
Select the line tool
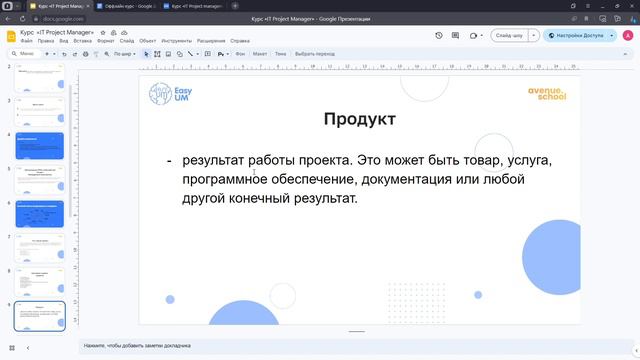click(x=190, y=54)
